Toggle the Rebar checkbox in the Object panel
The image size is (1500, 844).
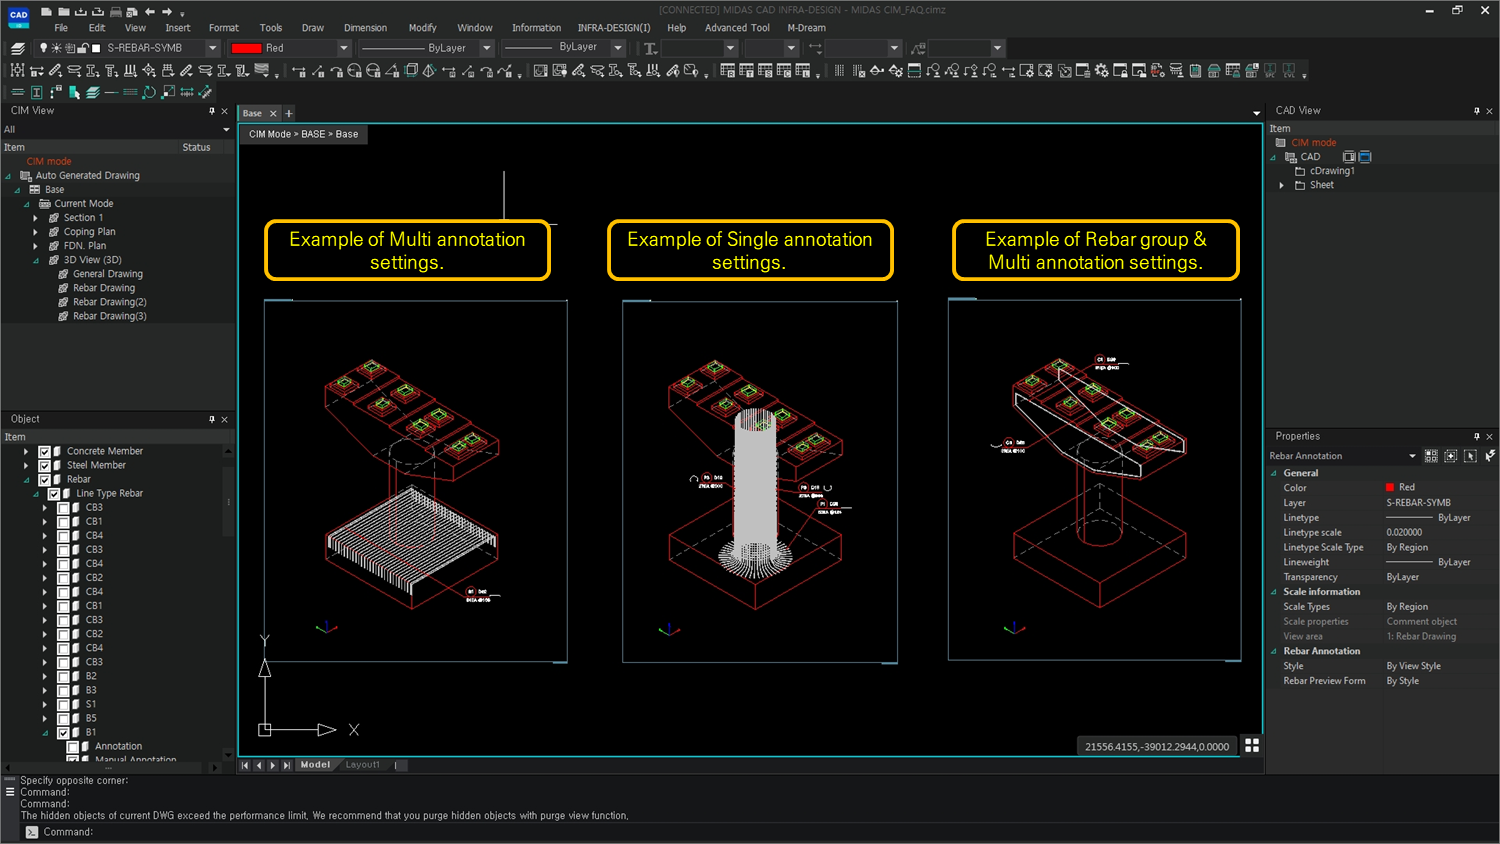pyautogui.click(x=43, y=477)
